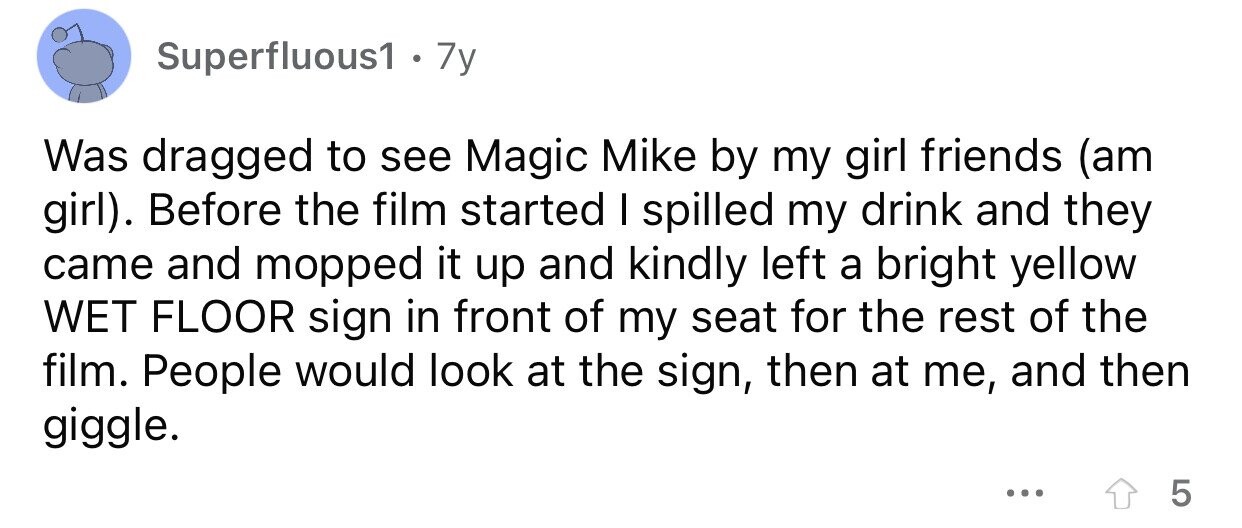Upvote the comment with the arrow
Image resolution: width=1242 pixels, height=528 pixels.
click(x=1132, y=494)
